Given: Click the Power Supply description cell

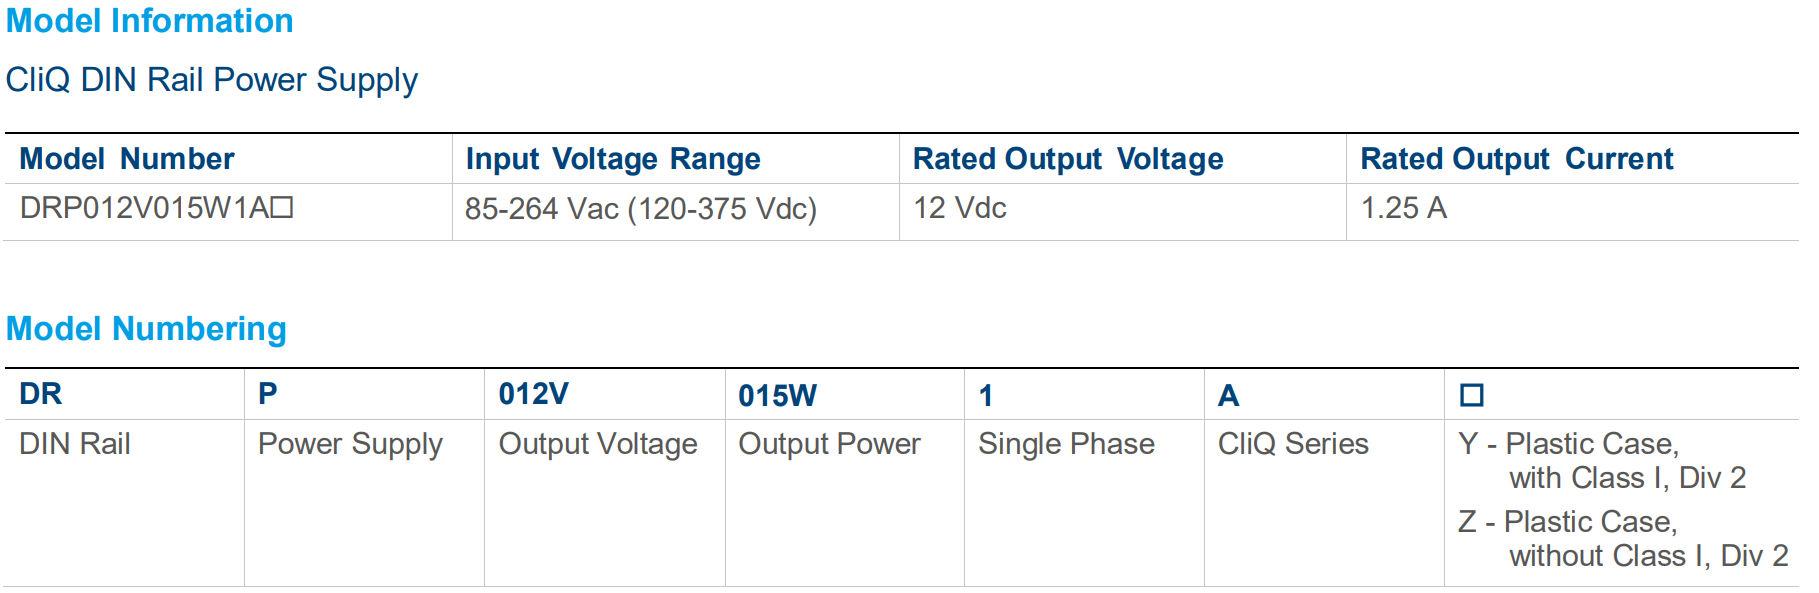Looking at the screenshot, I should point(350,444).
